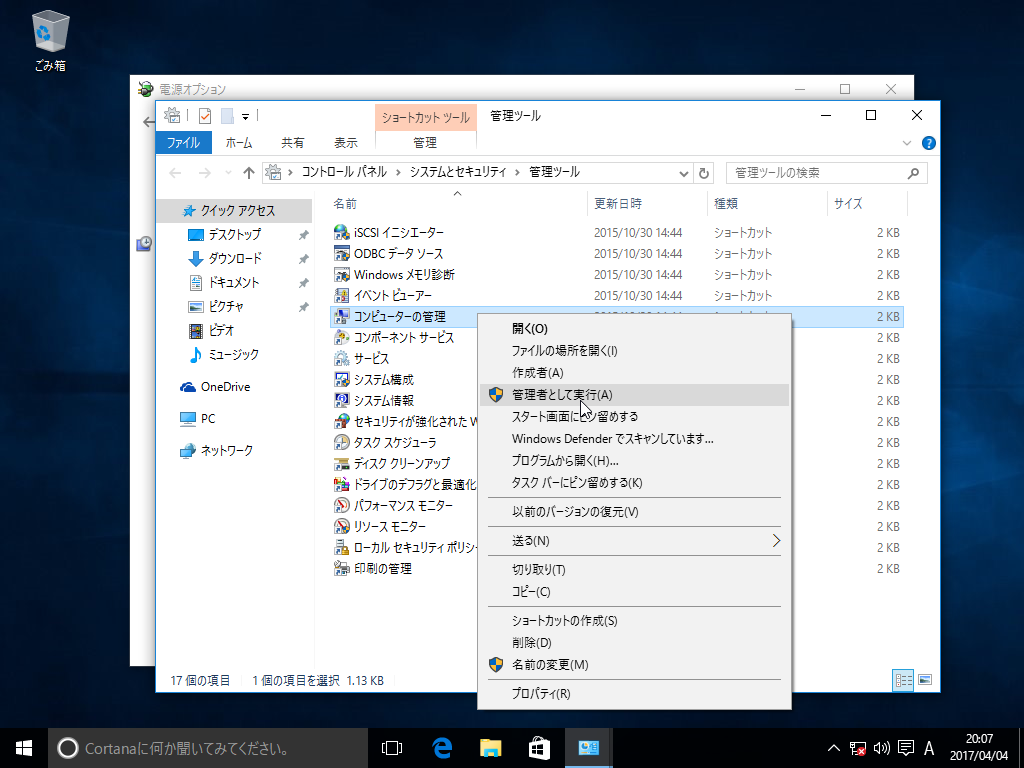Open Microsoft Edge from the taskbar
This screenshot has width=1024, height=768.
tap(442, 748)
